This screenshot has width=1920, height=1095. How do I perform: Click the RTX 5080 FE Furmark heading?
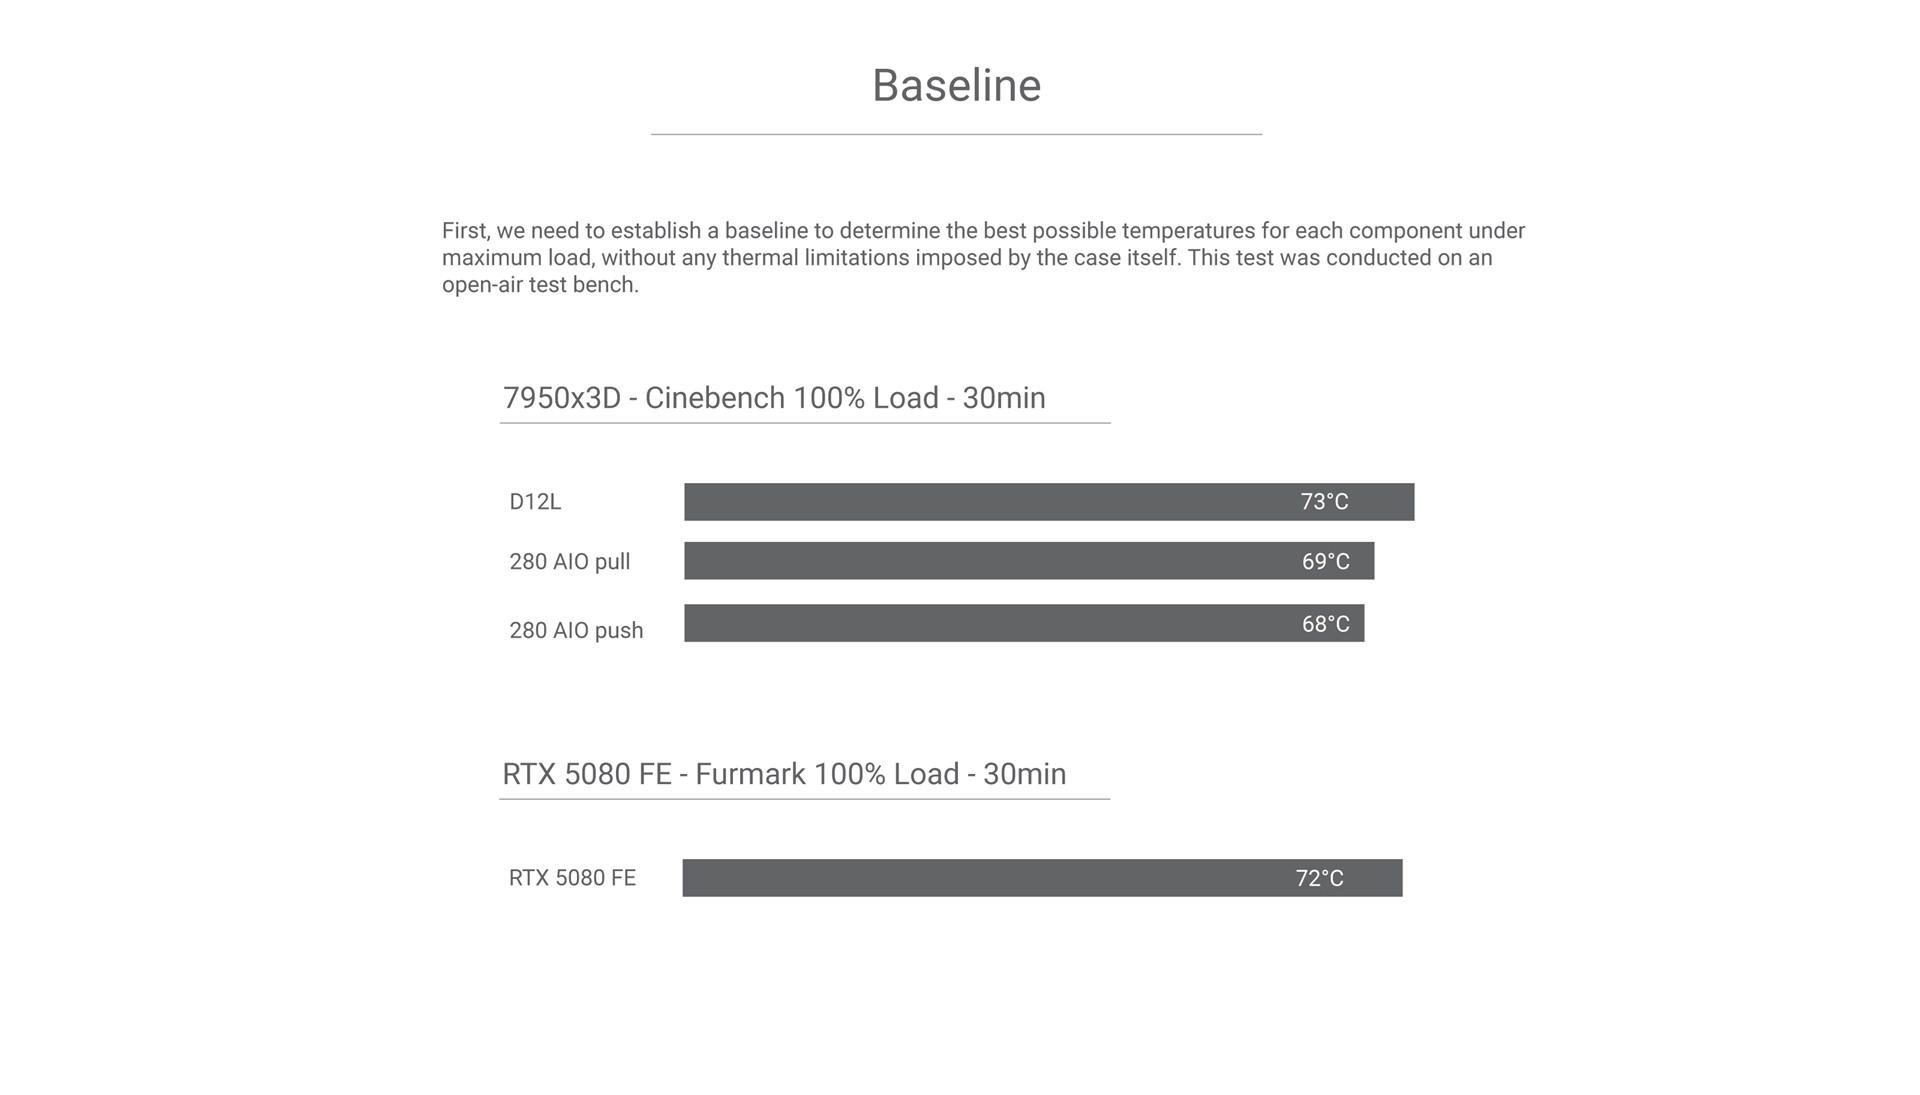tap(784, 774)
